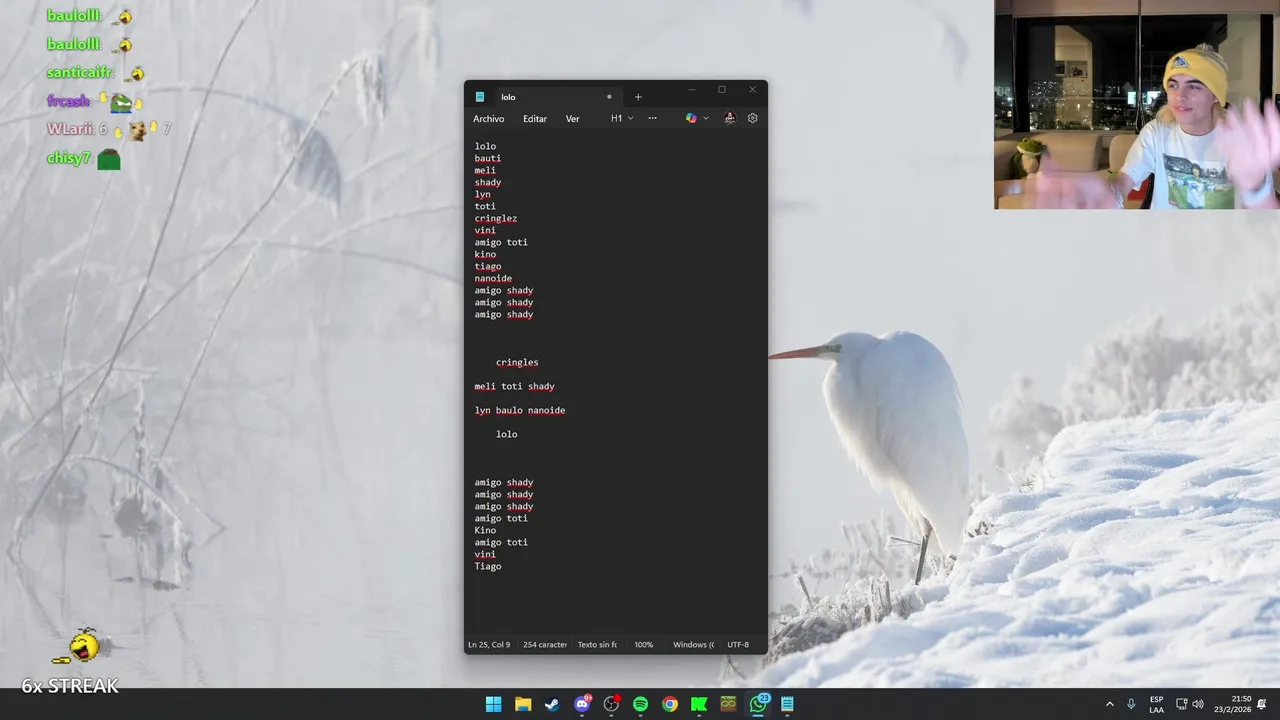Click the lowercase nanoide line in the list

[493, 278]
